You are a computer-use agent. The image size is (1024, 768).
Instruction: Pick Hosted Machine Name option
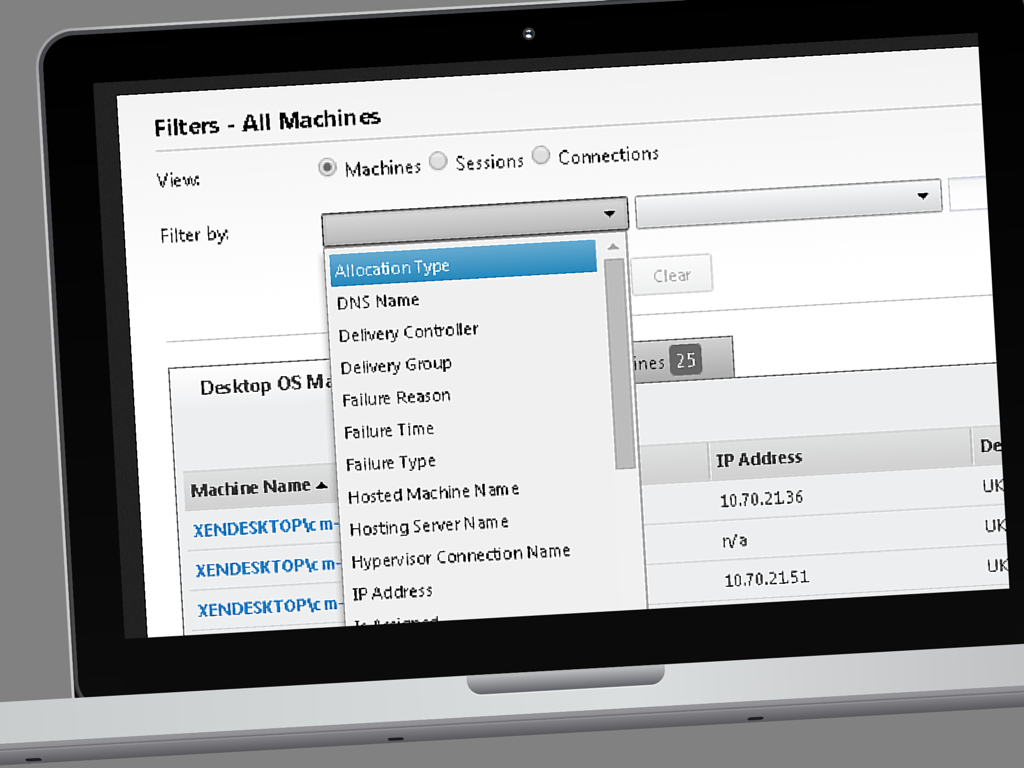[x=433, y=492]
